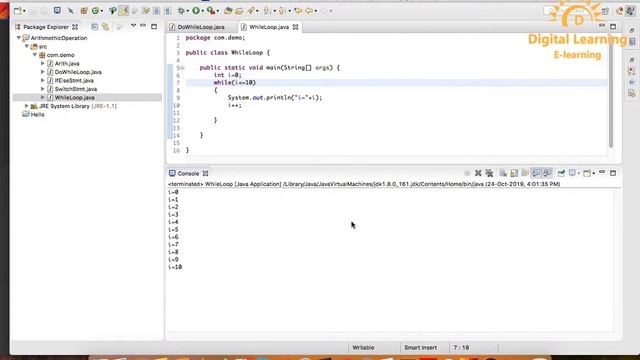Collapse All in Package Explorer toolbar

click(x=95, y=27)
